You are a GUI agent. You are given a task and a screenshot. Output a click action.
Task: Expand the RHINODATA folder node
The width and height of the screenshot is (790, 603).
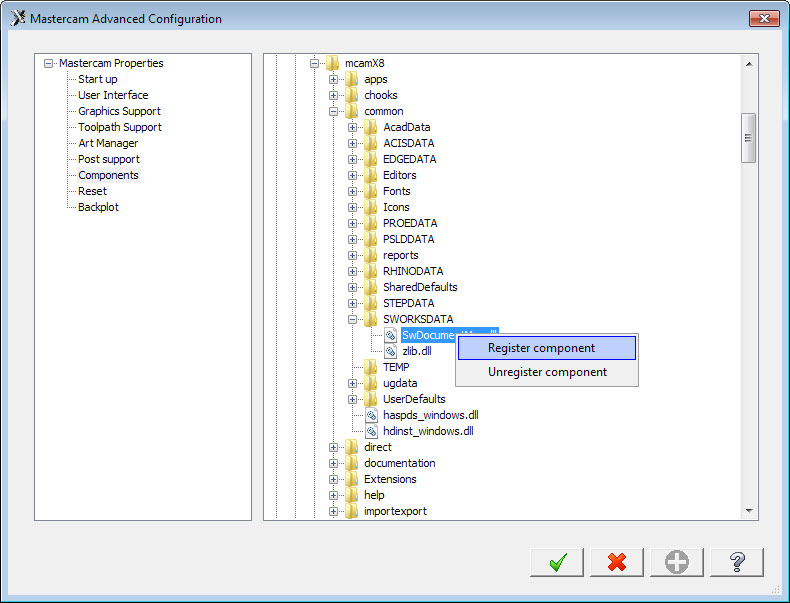coord(353,272)
